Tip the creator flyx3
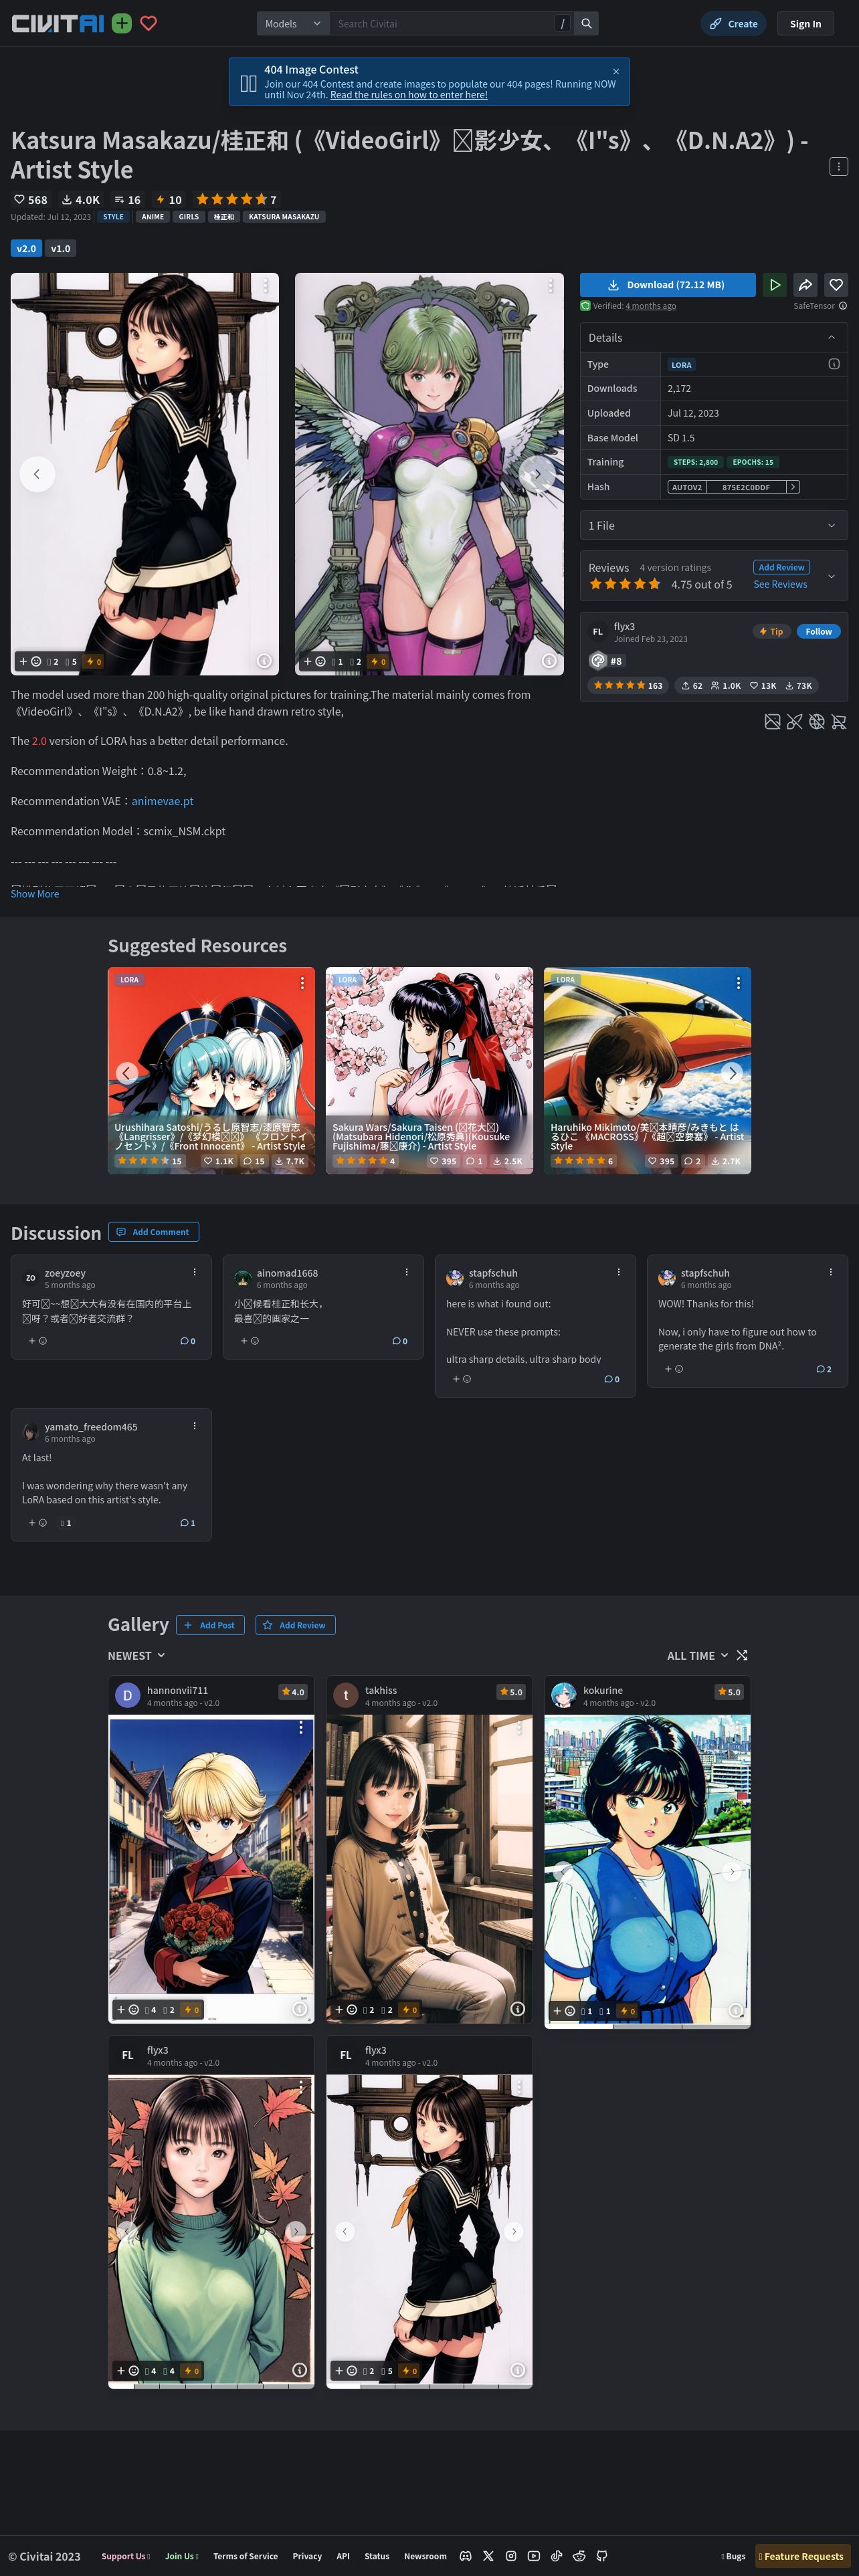Image resolution: width=859 pixels, height=2576 pixels. click(771, 631)
